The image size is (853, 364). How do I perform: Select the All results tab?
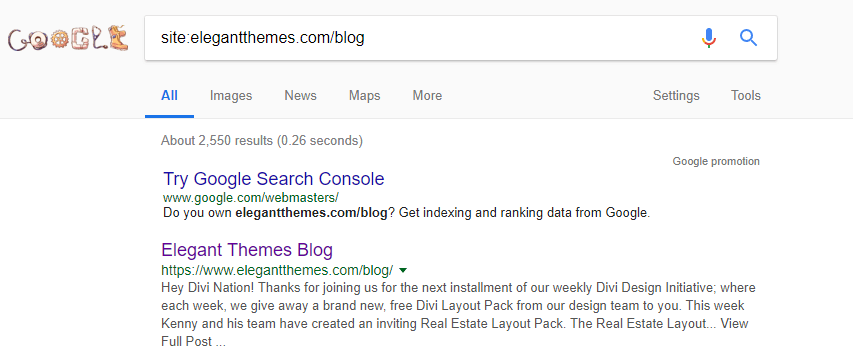[169, 96]
